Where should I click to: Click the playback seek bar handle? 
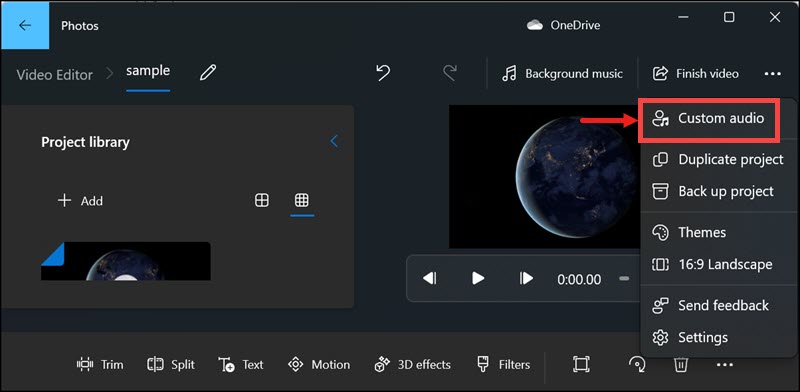[x=623, y=279]
